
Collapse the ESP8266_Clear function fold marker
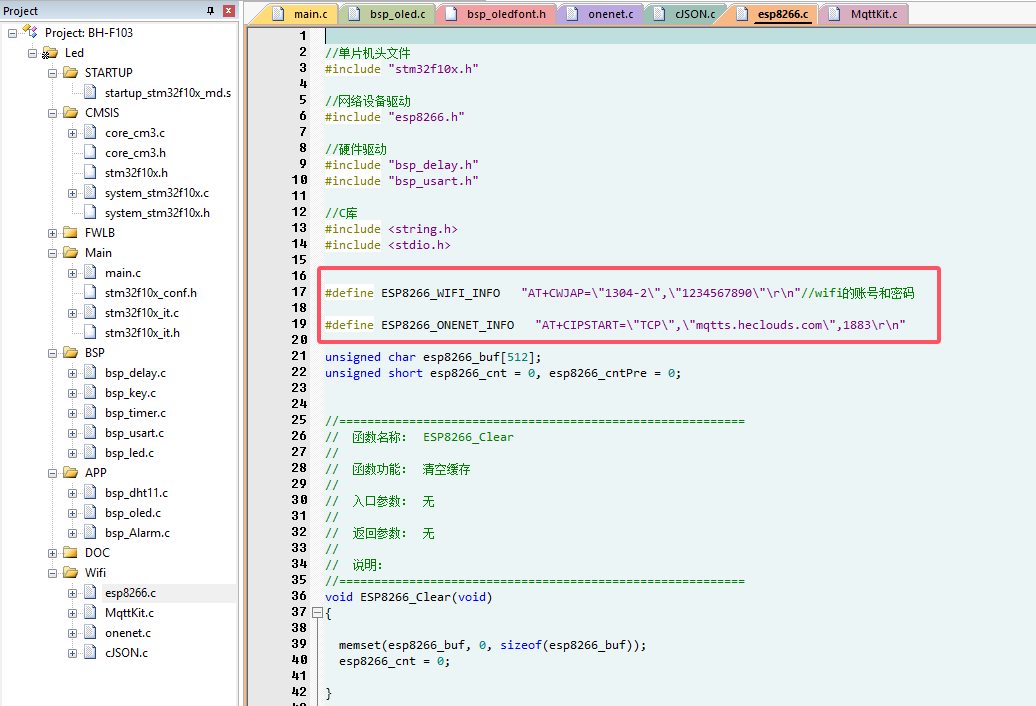318,613
